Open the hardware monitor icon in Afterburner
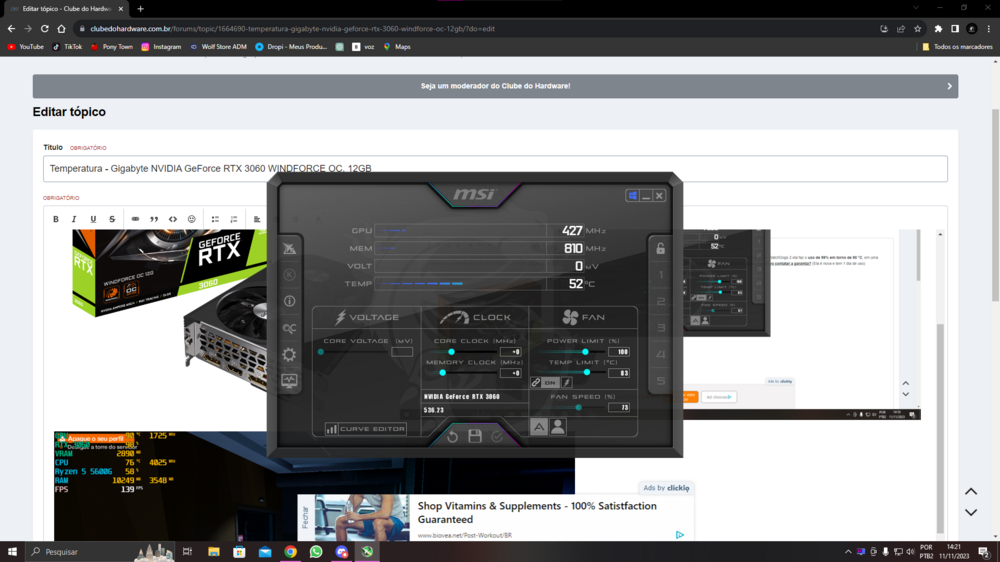This screenshot has height=562, width=1000. pyautogui.click(x=289, y=381)
